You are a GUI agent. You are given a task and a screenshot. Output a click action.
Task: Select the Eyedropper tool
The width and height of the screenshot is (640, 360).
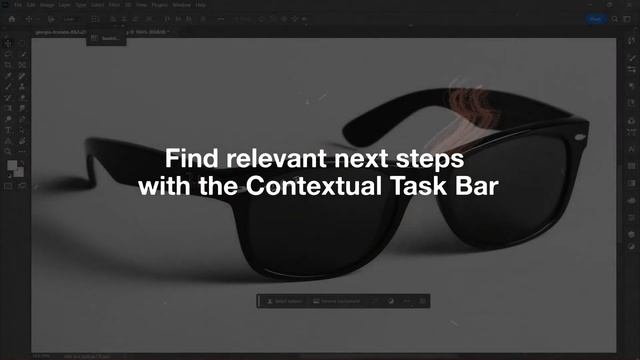(8, 76)
